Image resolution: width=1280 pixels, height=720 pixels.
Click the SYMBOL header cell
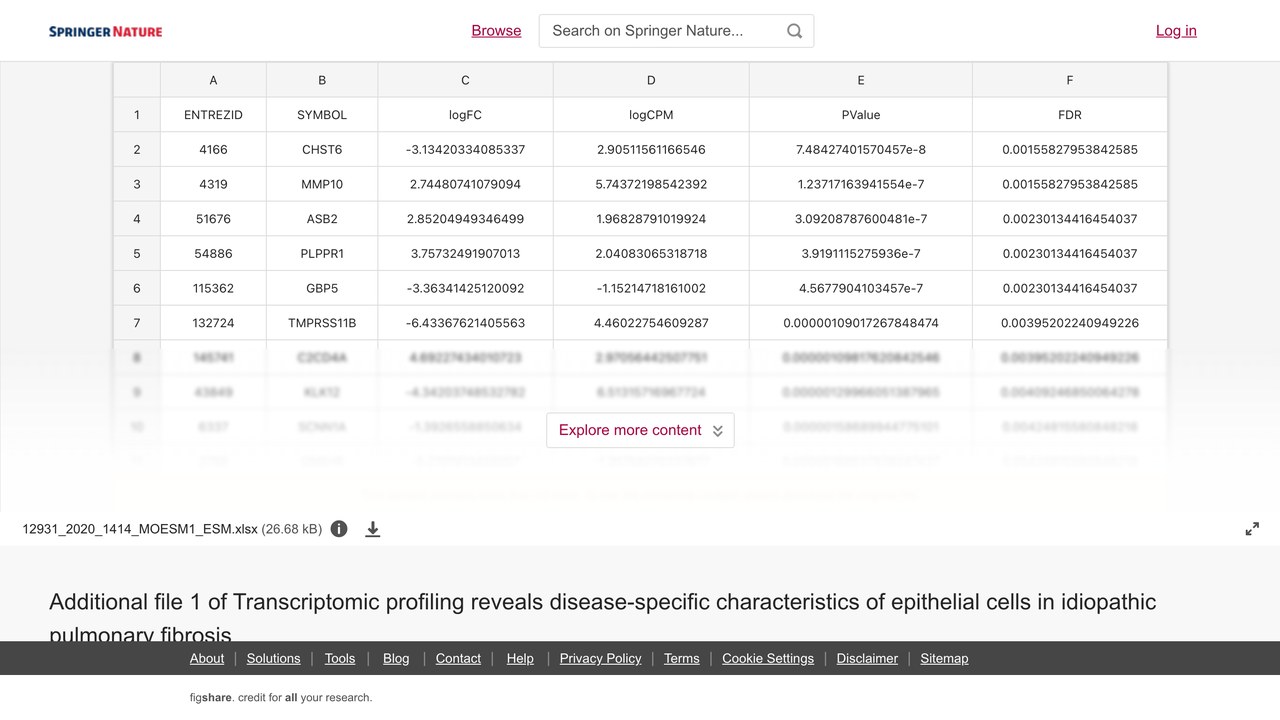pos(322,115)
